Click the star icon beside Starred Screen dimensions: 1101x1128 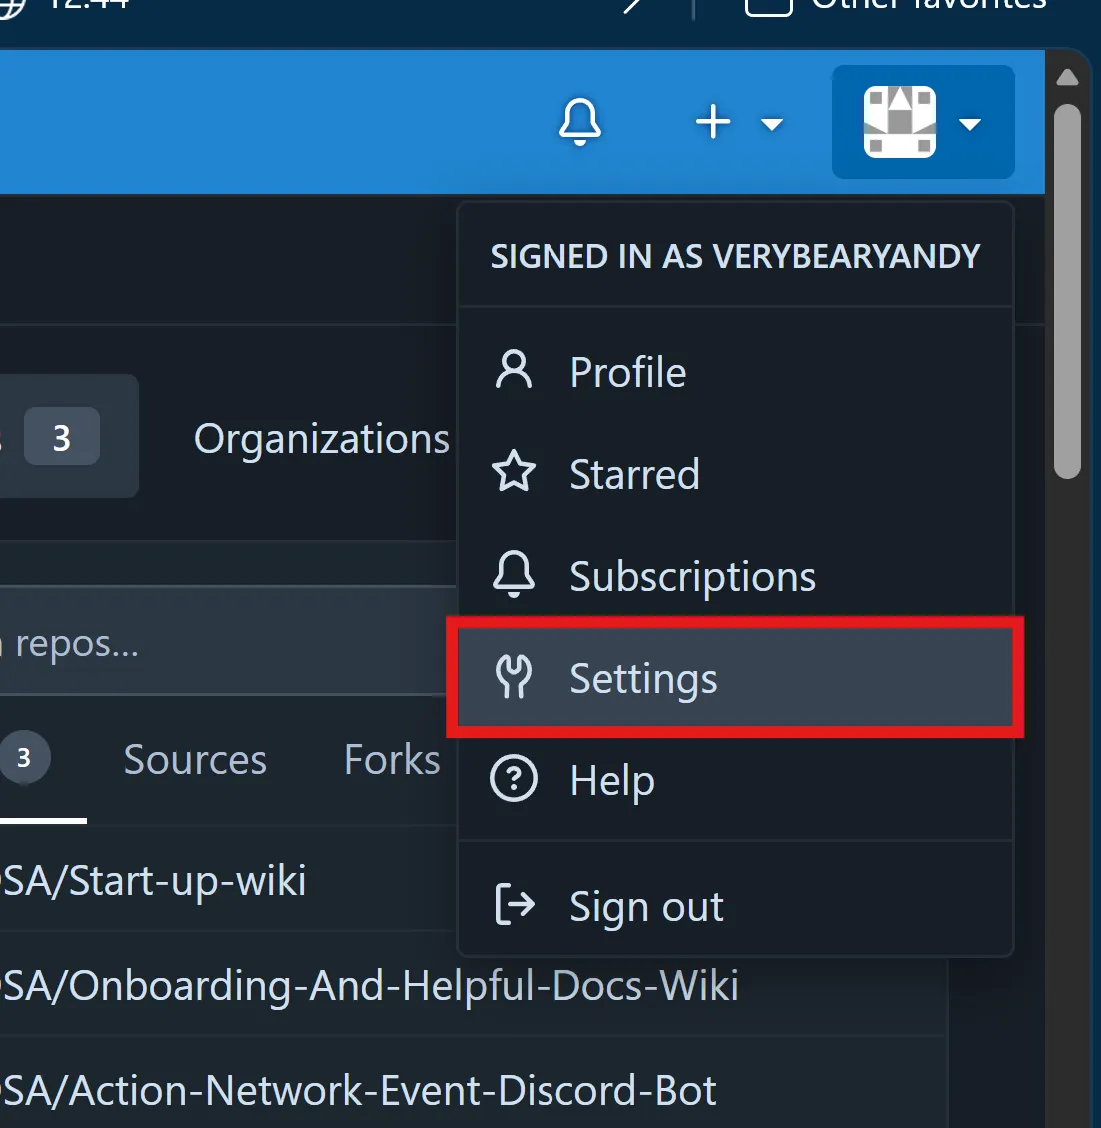(514, 471)
